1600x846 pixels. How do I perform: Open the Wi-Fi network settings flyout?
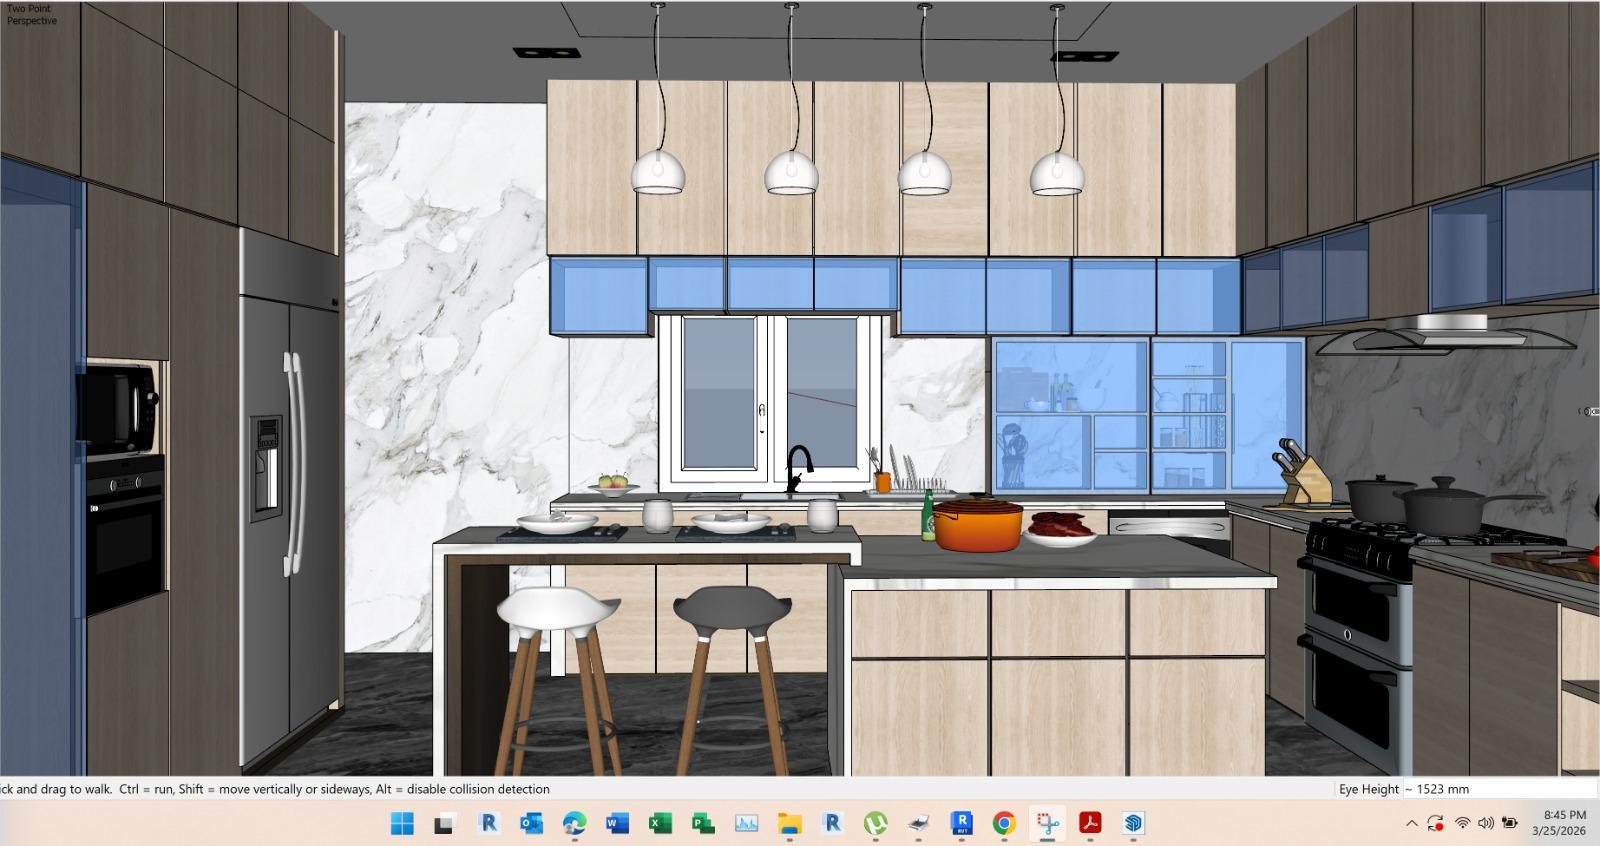tap(1462, 823)
